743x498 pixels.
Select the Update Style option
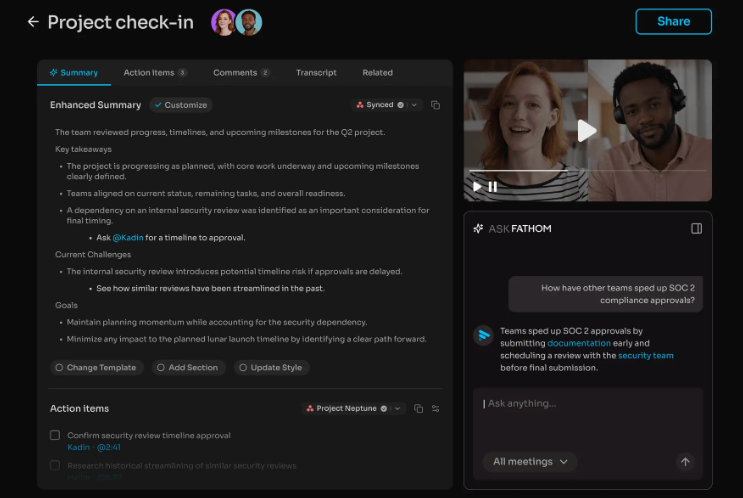(272, 367)
